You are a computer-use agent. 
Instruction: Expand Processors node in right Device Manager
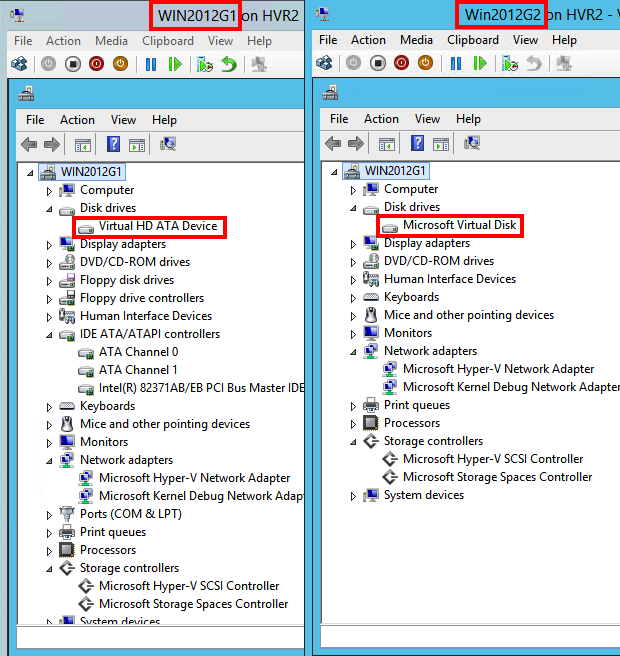354,424
